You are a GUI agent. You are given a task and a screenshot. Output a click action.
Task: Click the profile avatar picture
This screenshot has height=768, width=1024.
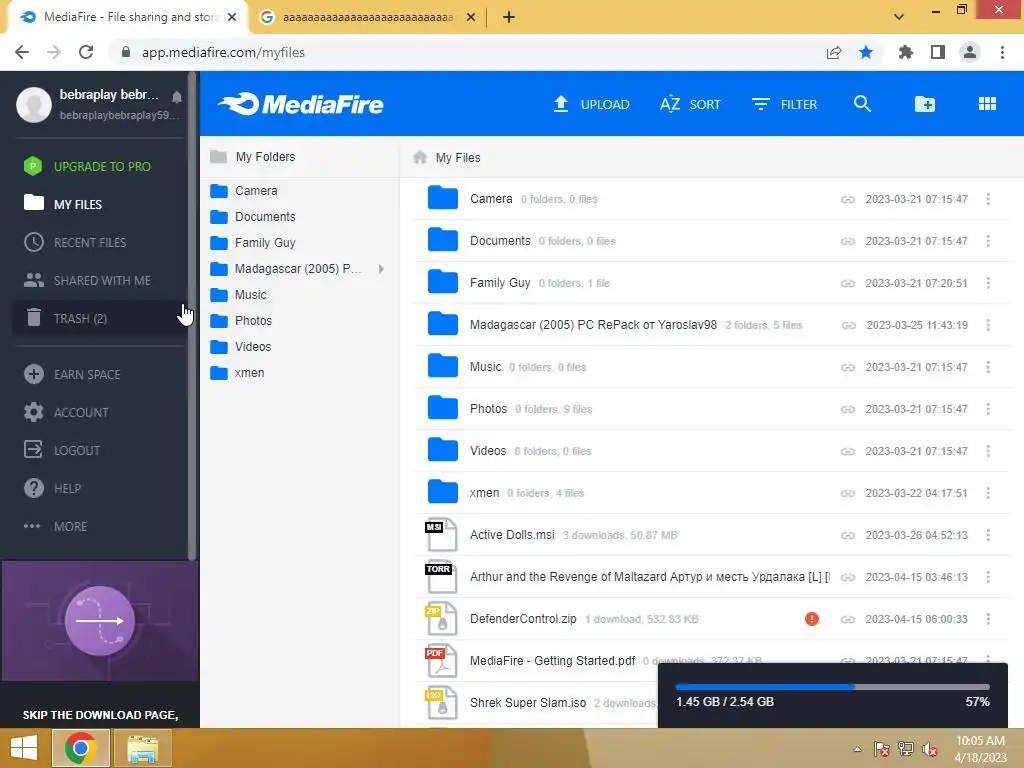click(x=34, y=104)
